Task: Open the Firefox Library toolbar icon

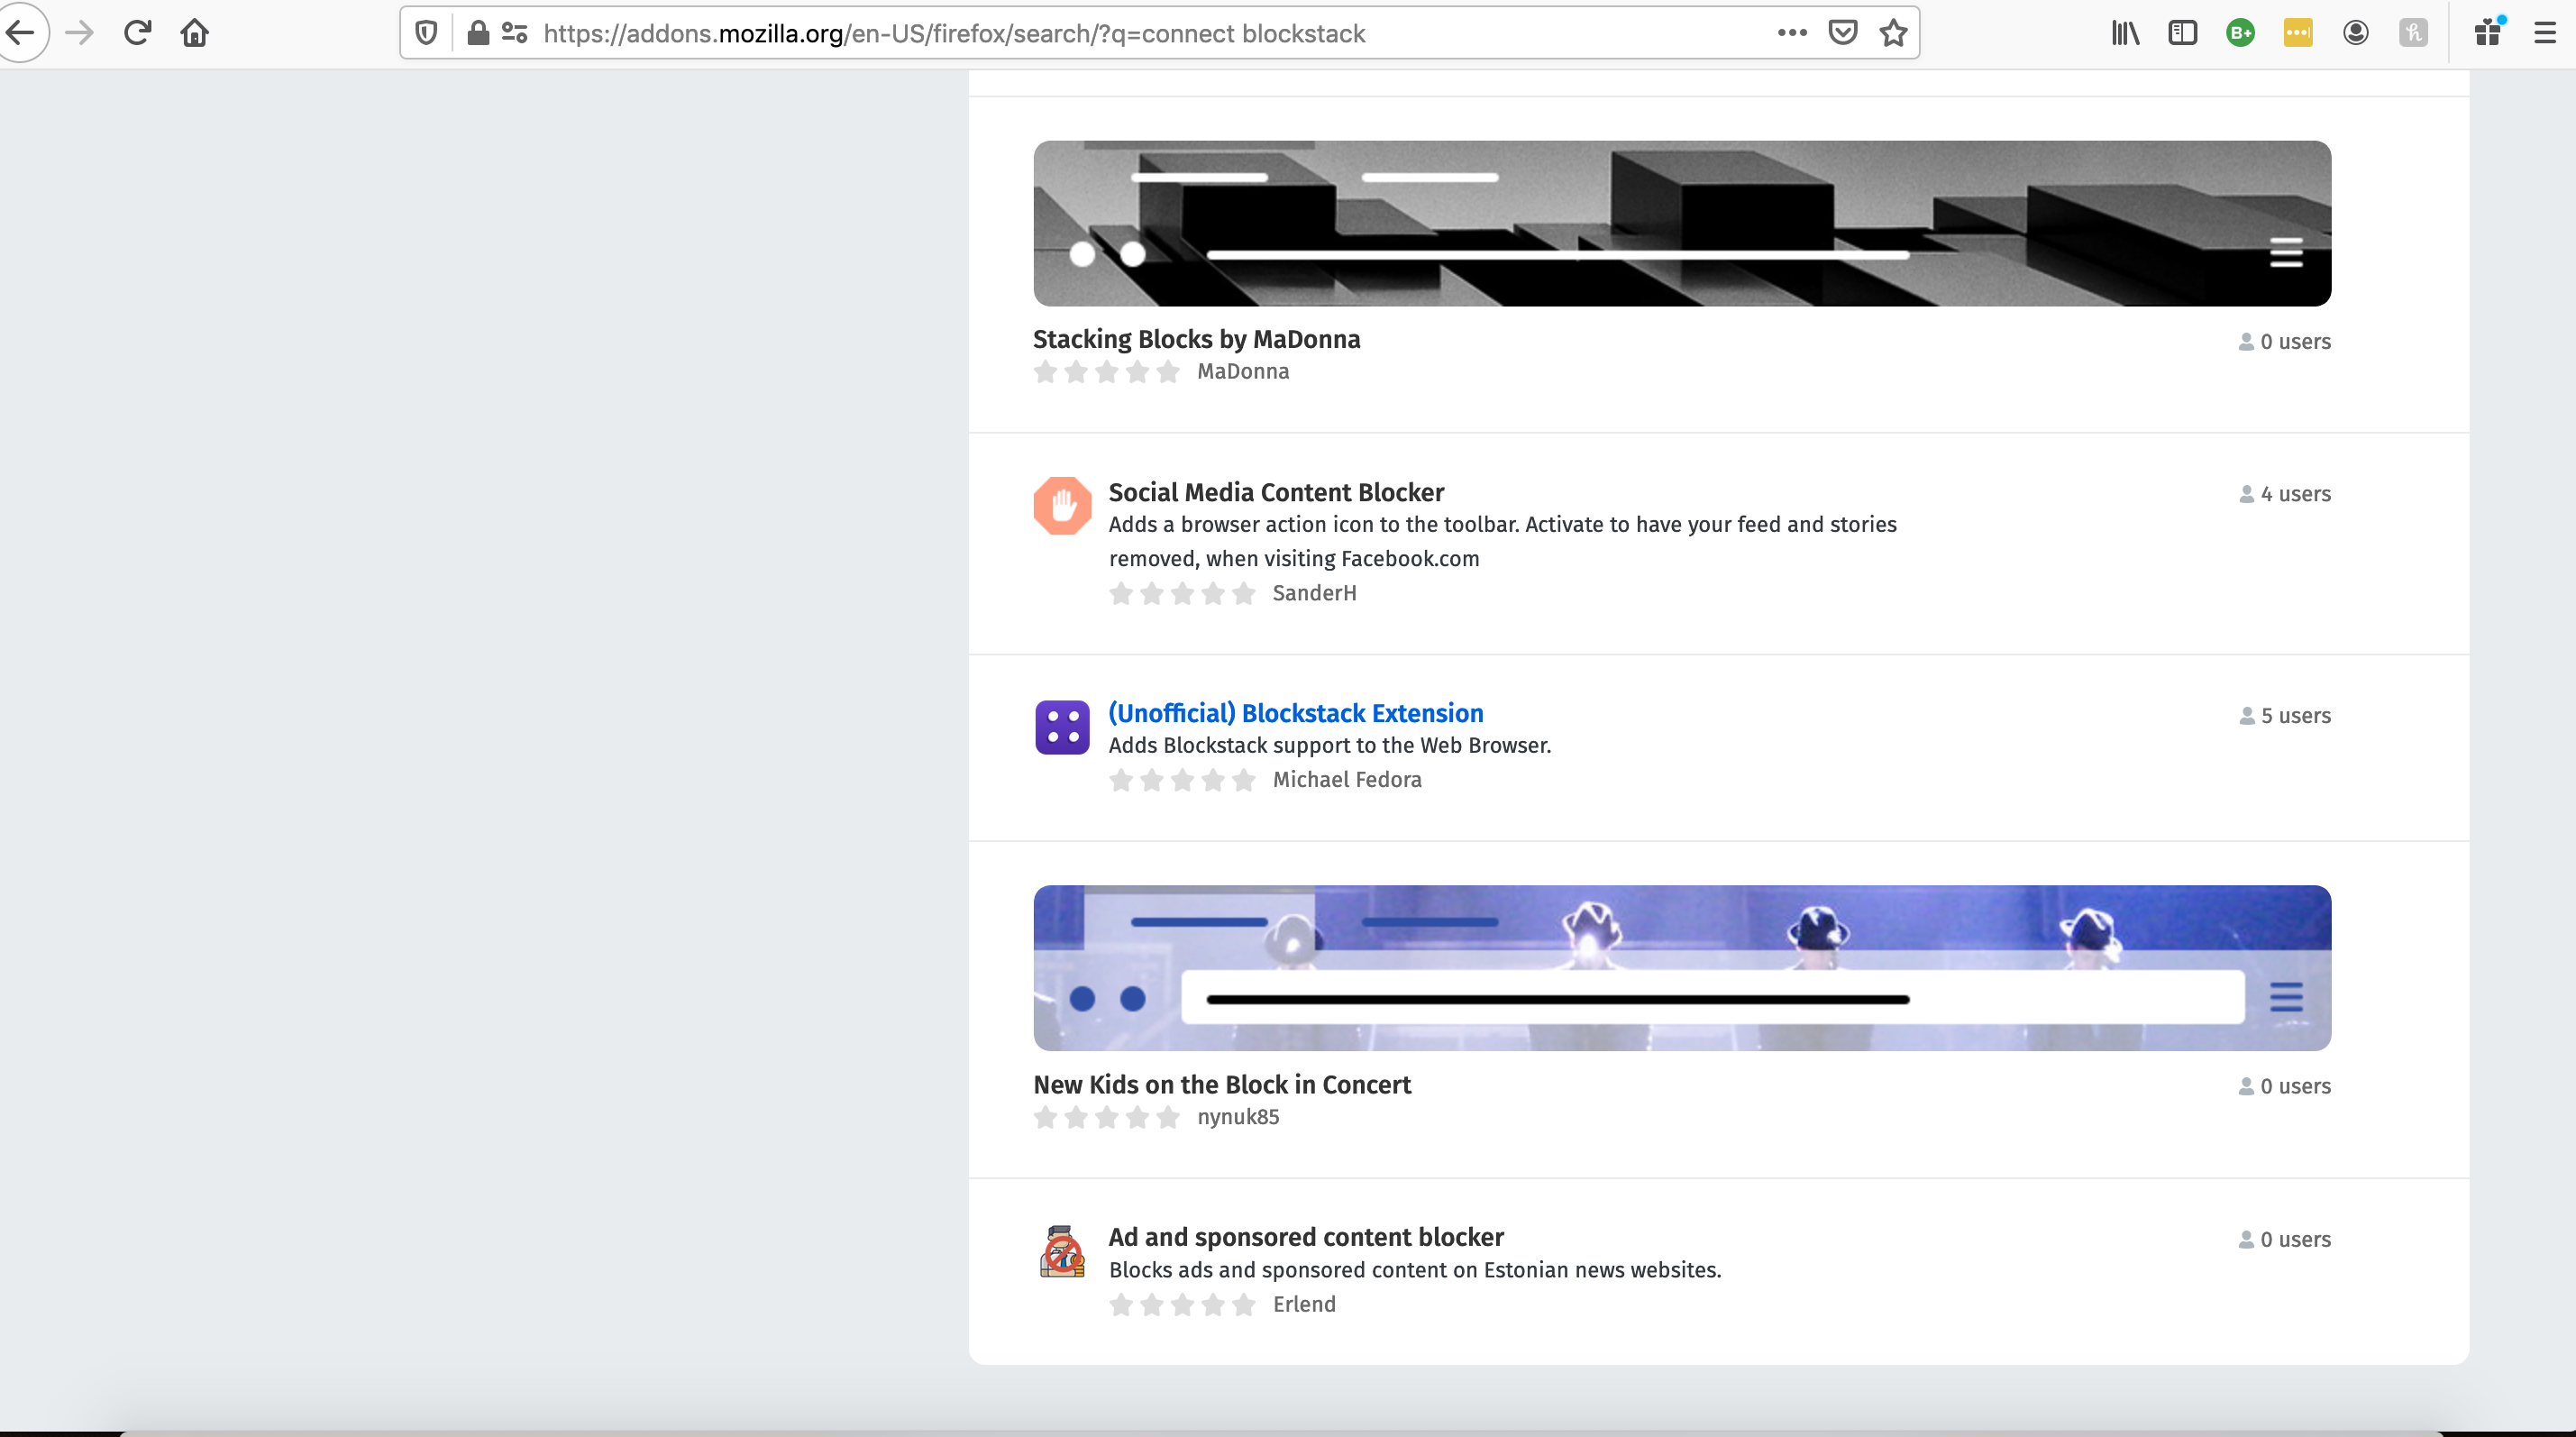Action: click(x=2125, y=33)
